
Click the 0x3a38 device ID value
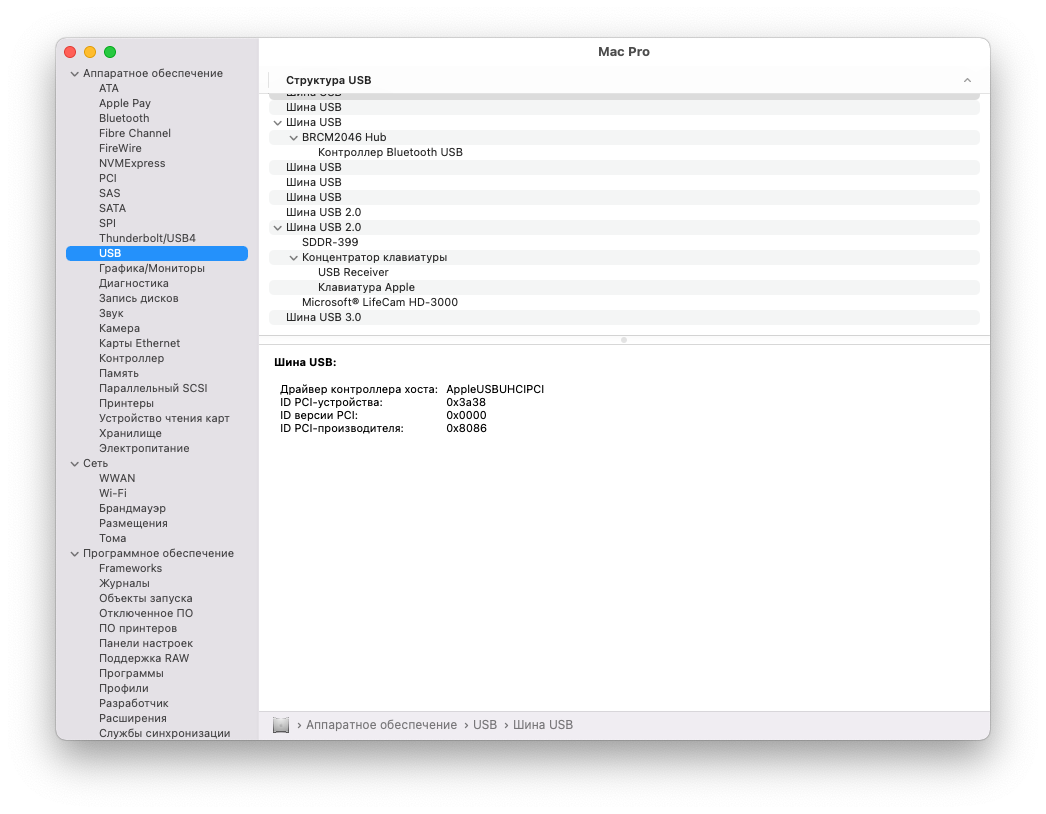coord(466,403)
